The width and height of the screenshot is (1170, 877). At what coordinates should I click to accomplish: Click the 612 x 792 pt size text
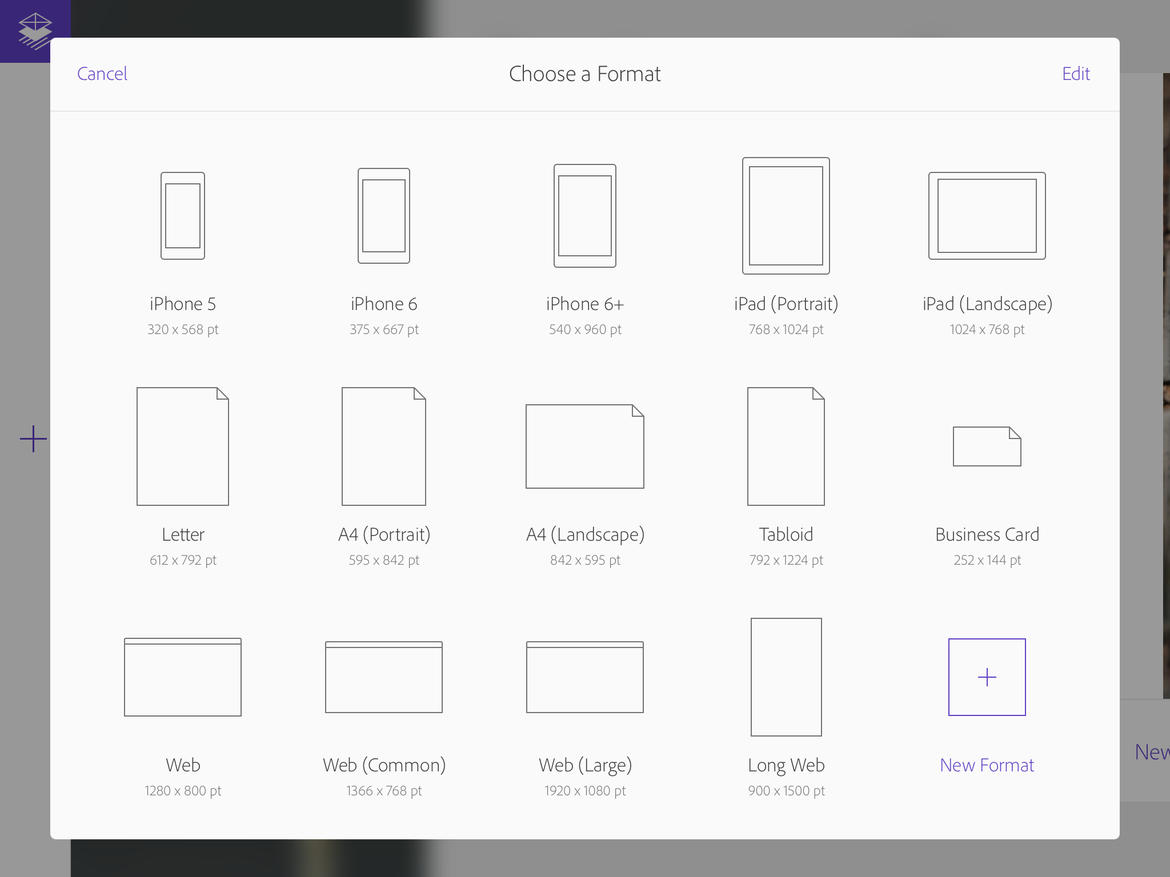pyautogui.click(x=183, y=560)
